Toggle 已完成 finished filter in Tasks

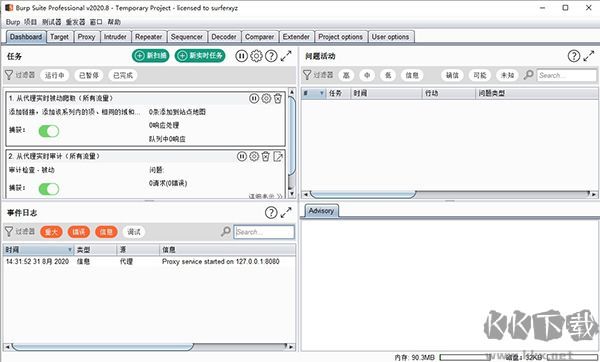[123, 75]
